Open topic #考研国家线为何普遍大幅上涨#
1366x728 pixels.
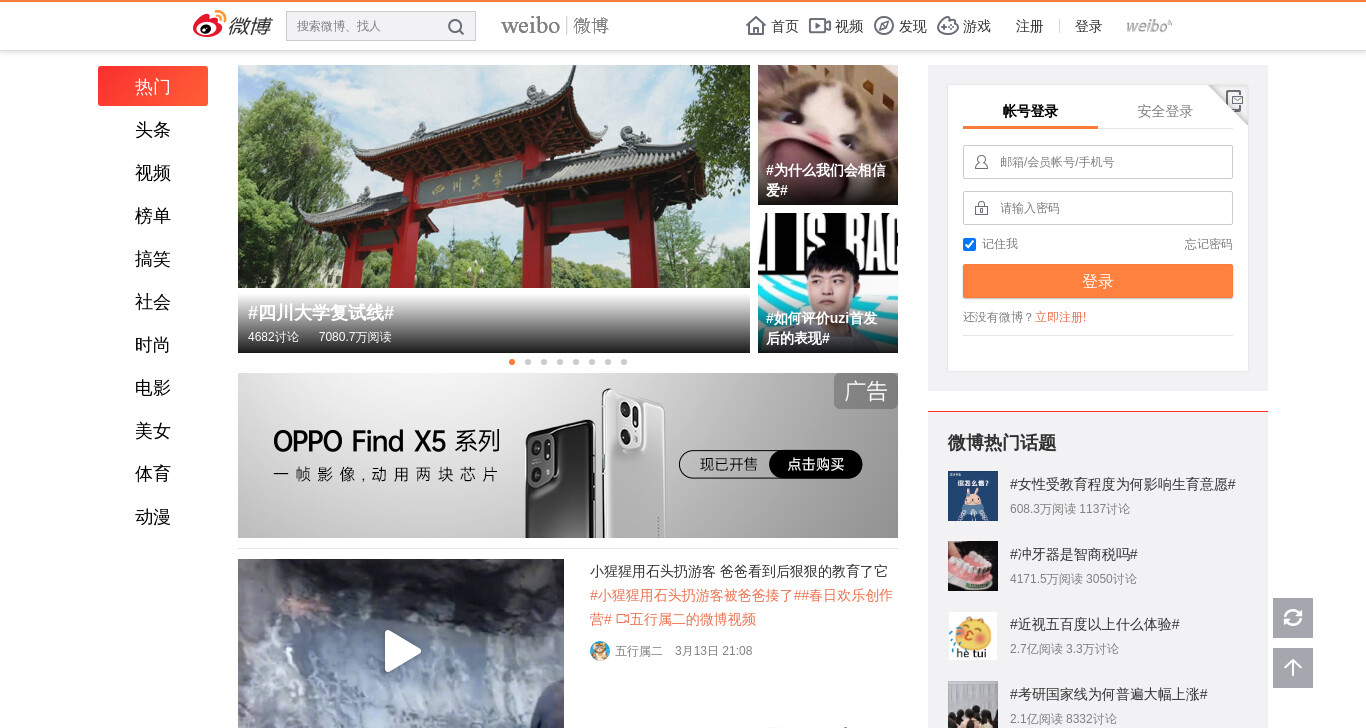(1108, 694)
